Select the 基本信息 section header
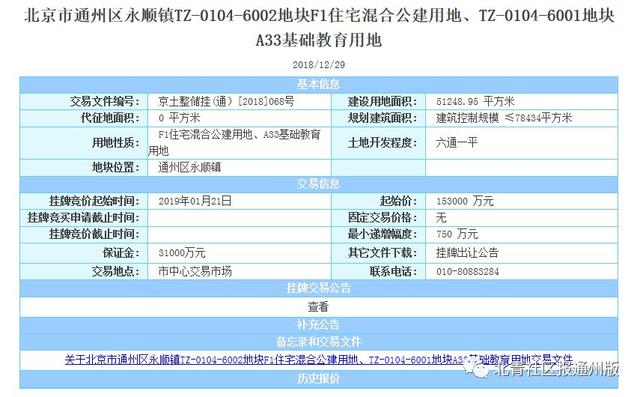The image size is (640, 397). tap(318, 84)
